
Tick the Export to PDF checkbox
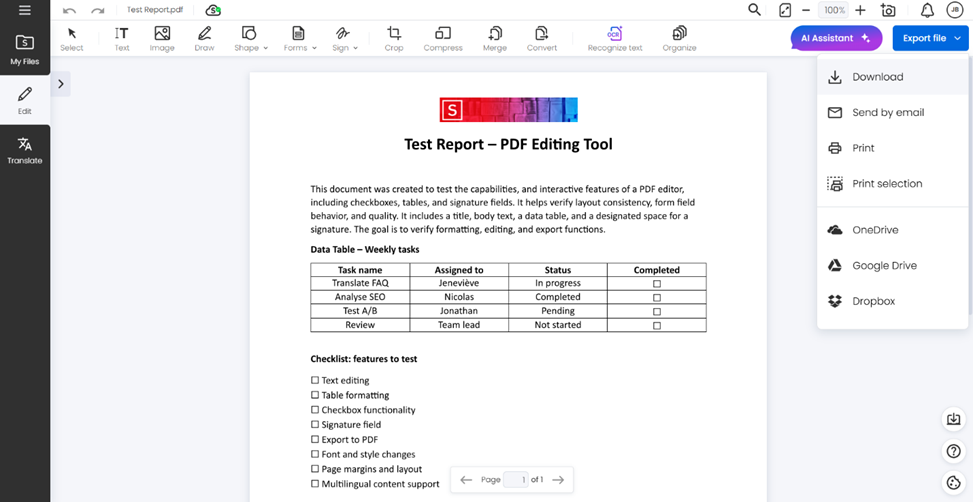coord(315,439)
